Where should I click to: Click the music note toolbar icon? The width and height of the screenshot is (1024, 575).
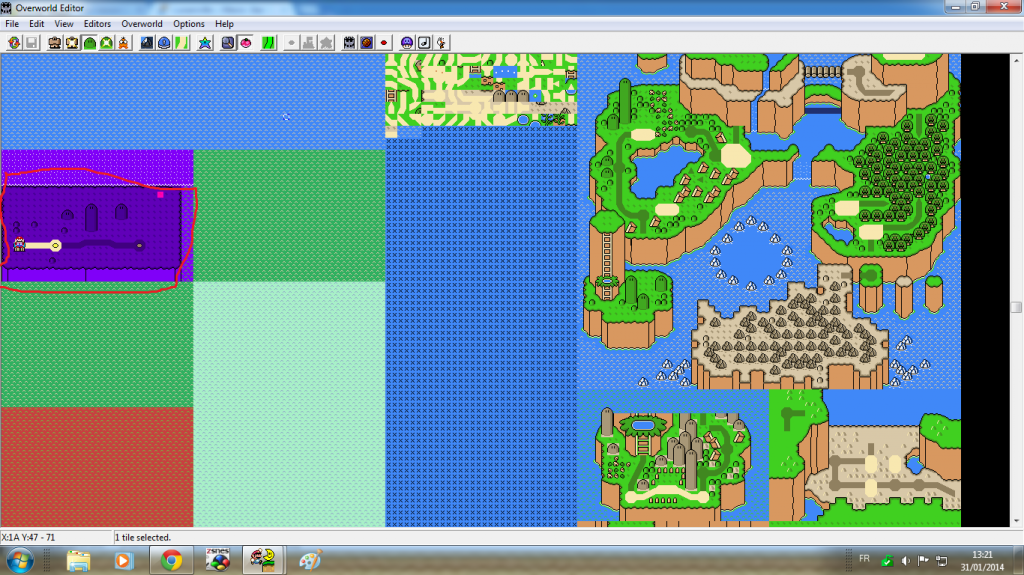pos(424,43)
